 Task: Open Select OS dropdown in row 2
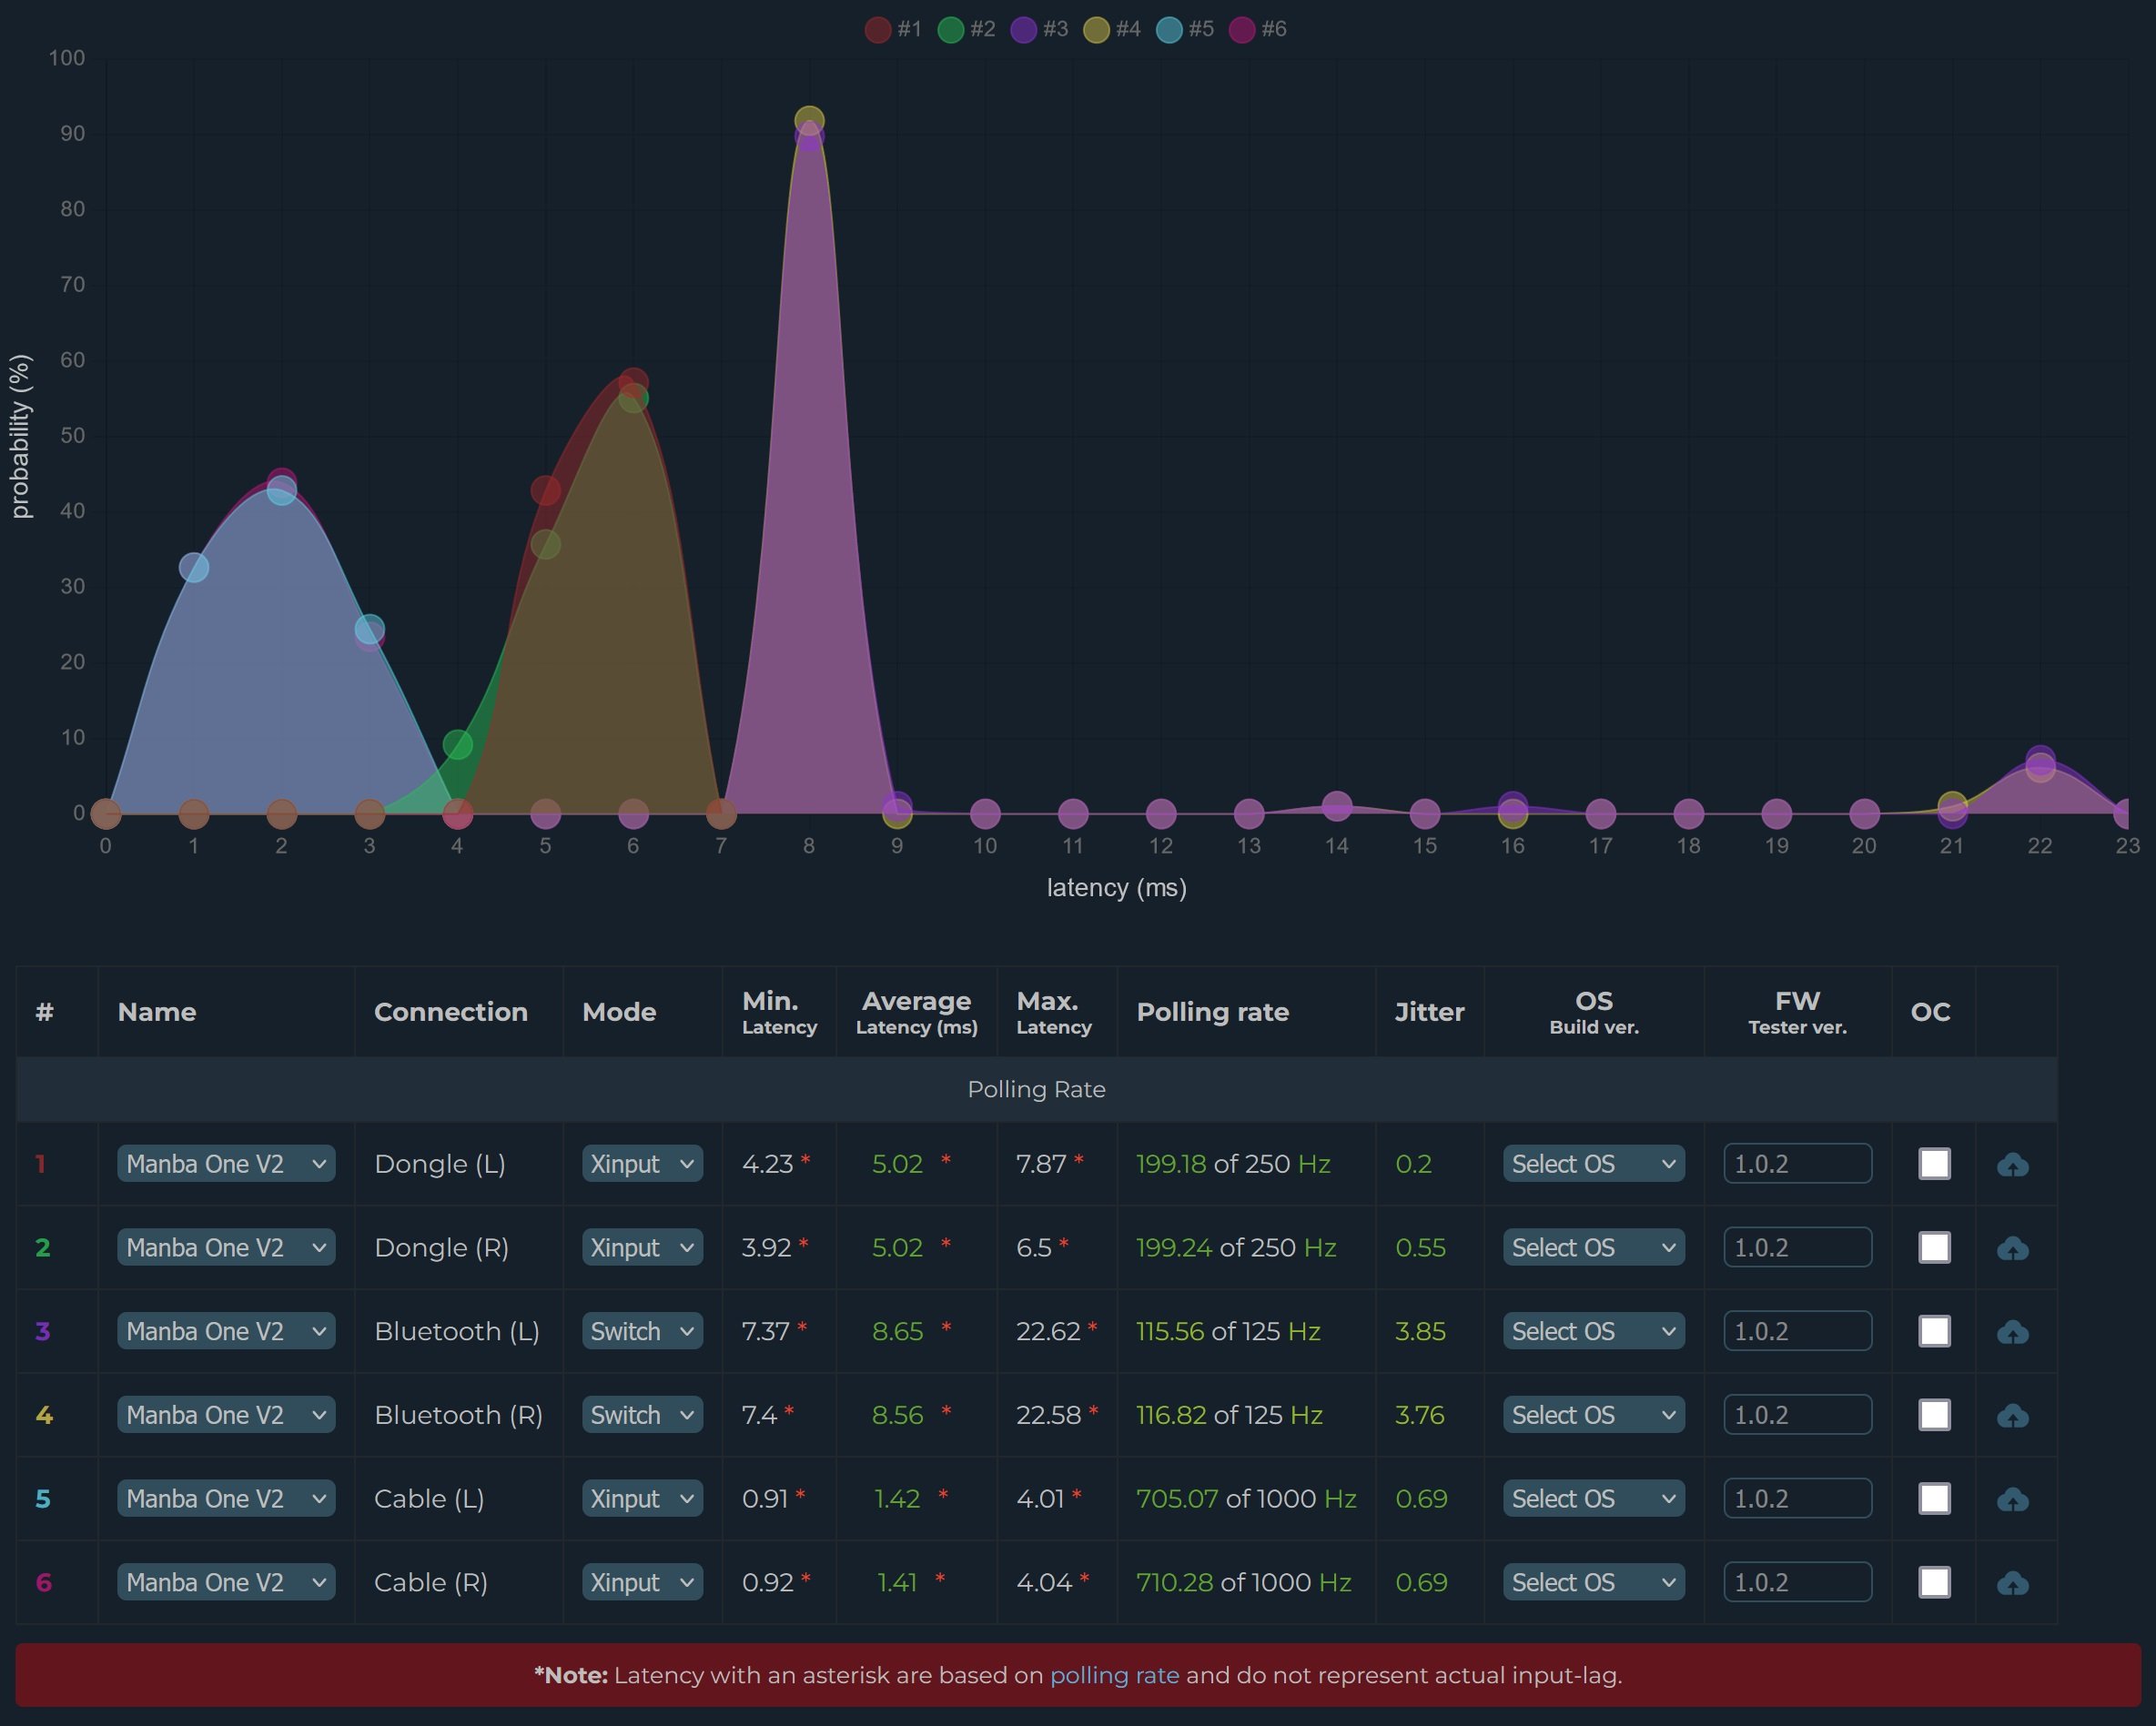[x=1593, y=1248]
